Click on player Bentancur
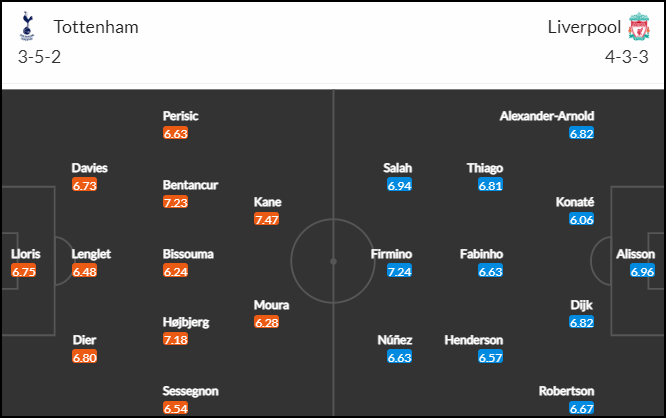 click(190, 185)
